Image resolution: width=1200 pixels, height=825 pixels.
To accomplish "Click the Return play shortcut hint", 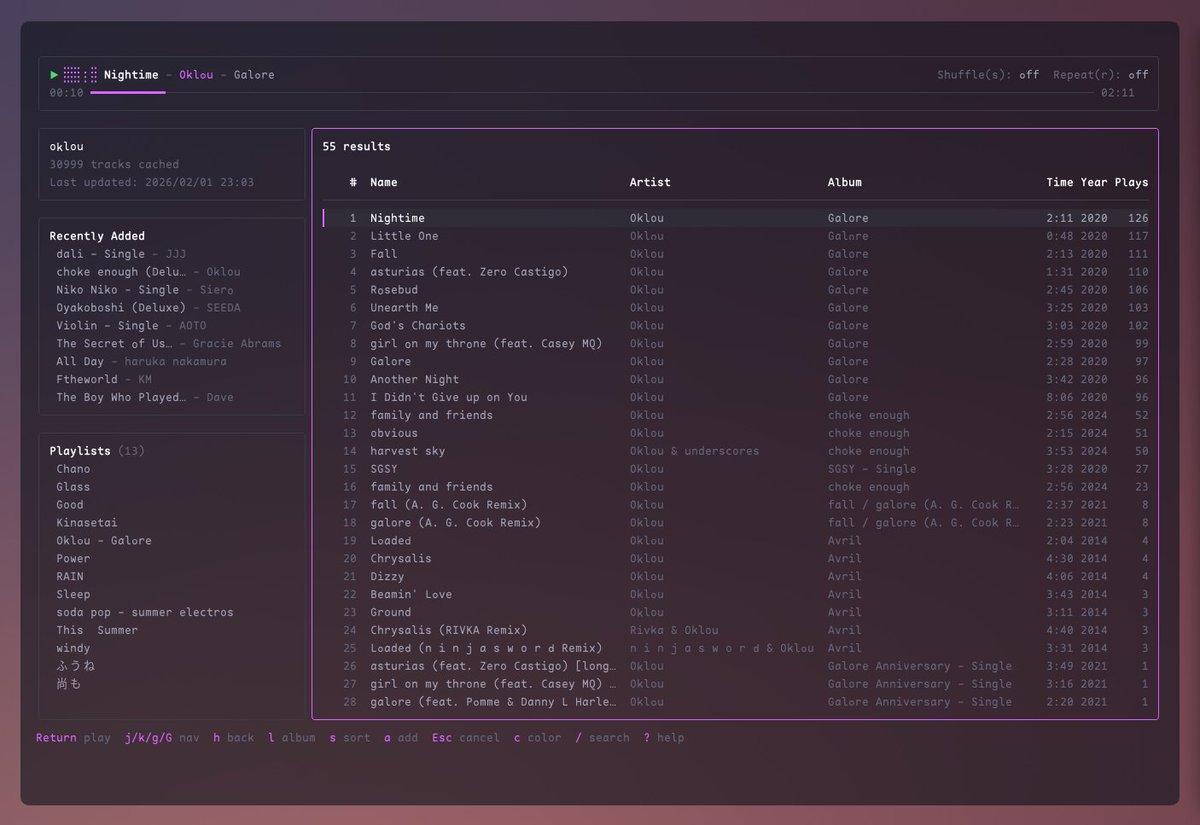I will [x=73, y=738].
